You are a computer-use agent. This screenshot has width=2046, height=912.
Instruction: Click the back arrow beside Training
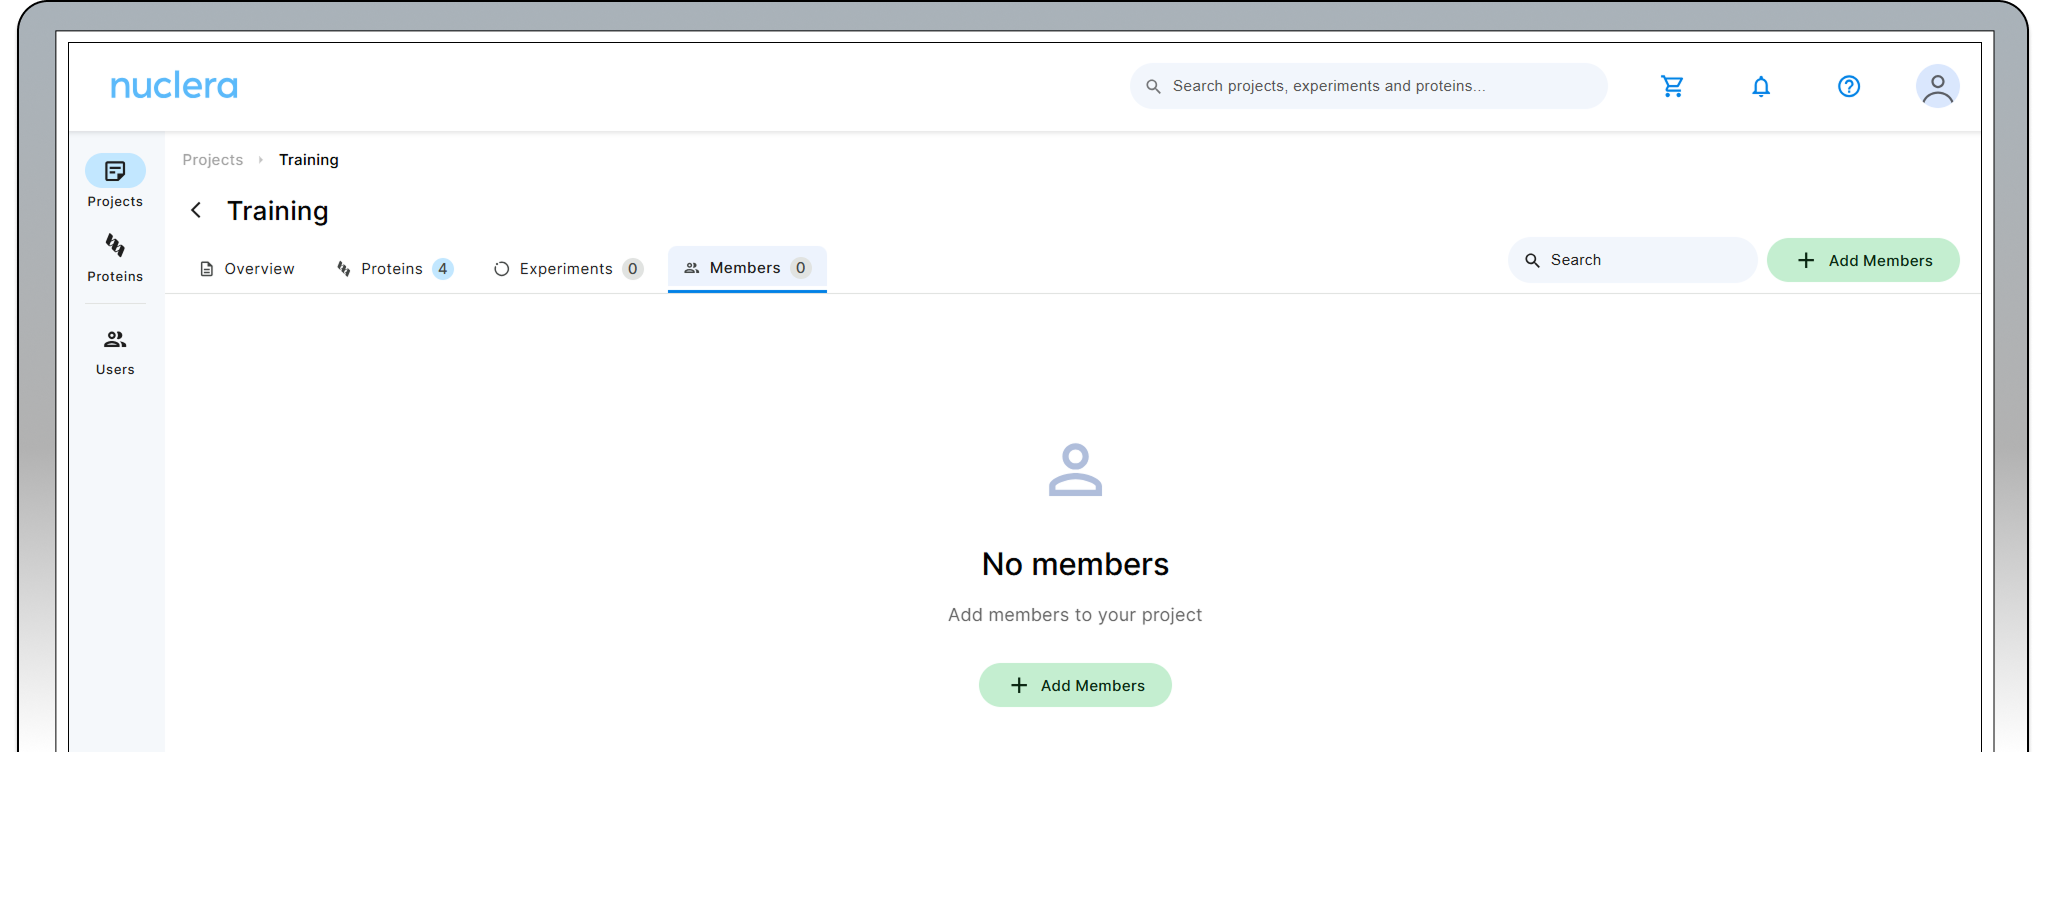click(196, 210)
